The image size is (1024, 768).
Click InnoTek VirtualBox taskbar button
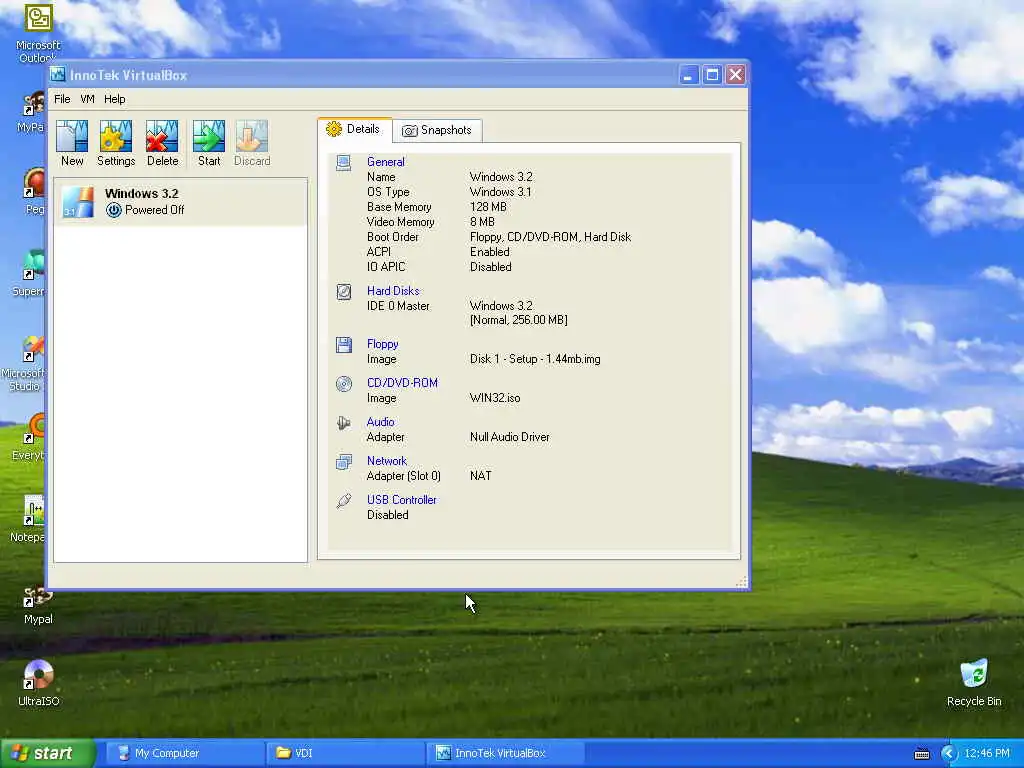click(x=505, y=753)
